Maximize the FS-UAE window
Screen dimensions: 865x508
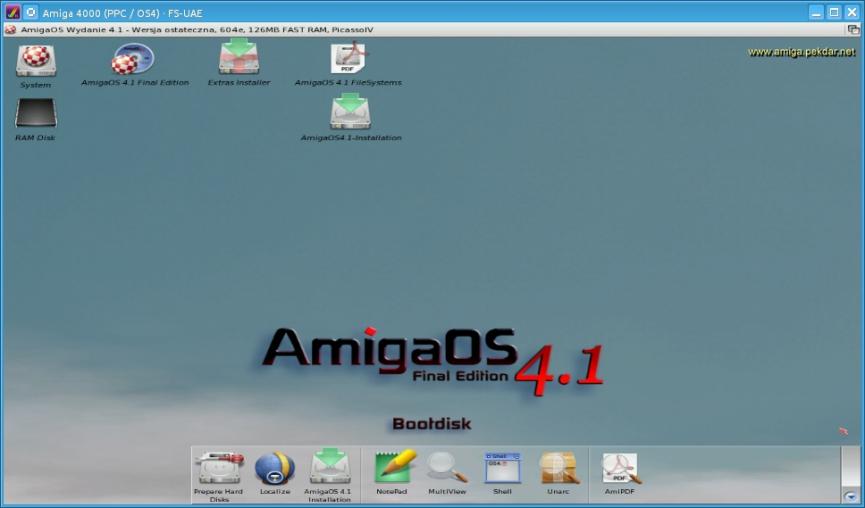pos(834,13)
